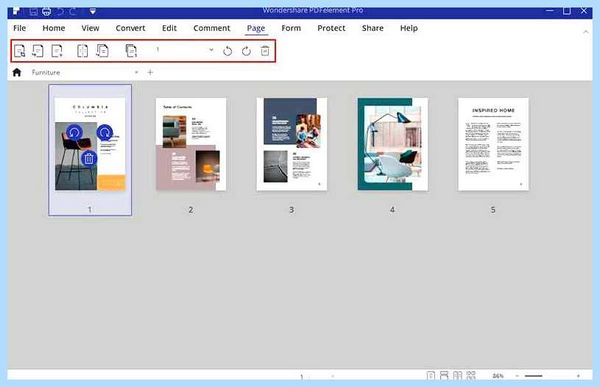Open the Form tab

(291, 28)
